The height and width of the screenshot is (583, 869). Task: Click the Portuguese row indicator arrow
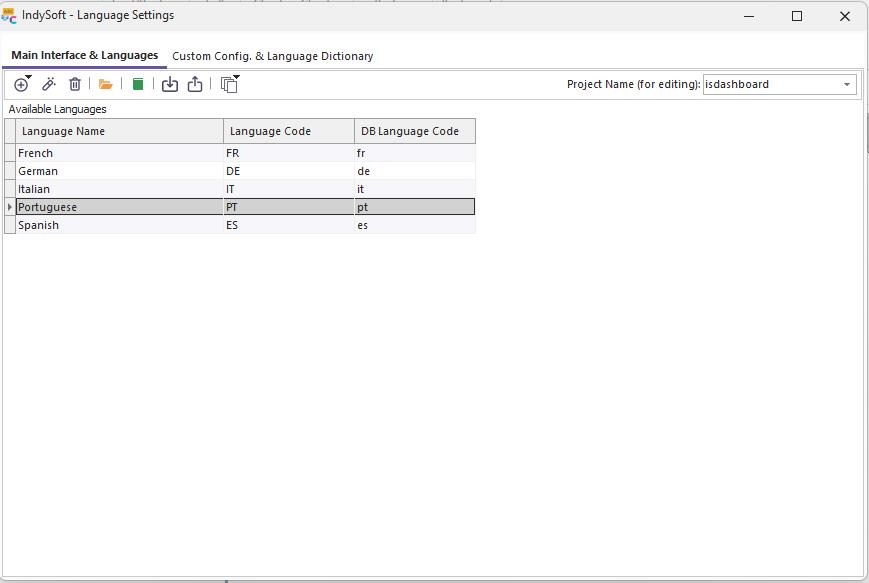pos(10,207)
